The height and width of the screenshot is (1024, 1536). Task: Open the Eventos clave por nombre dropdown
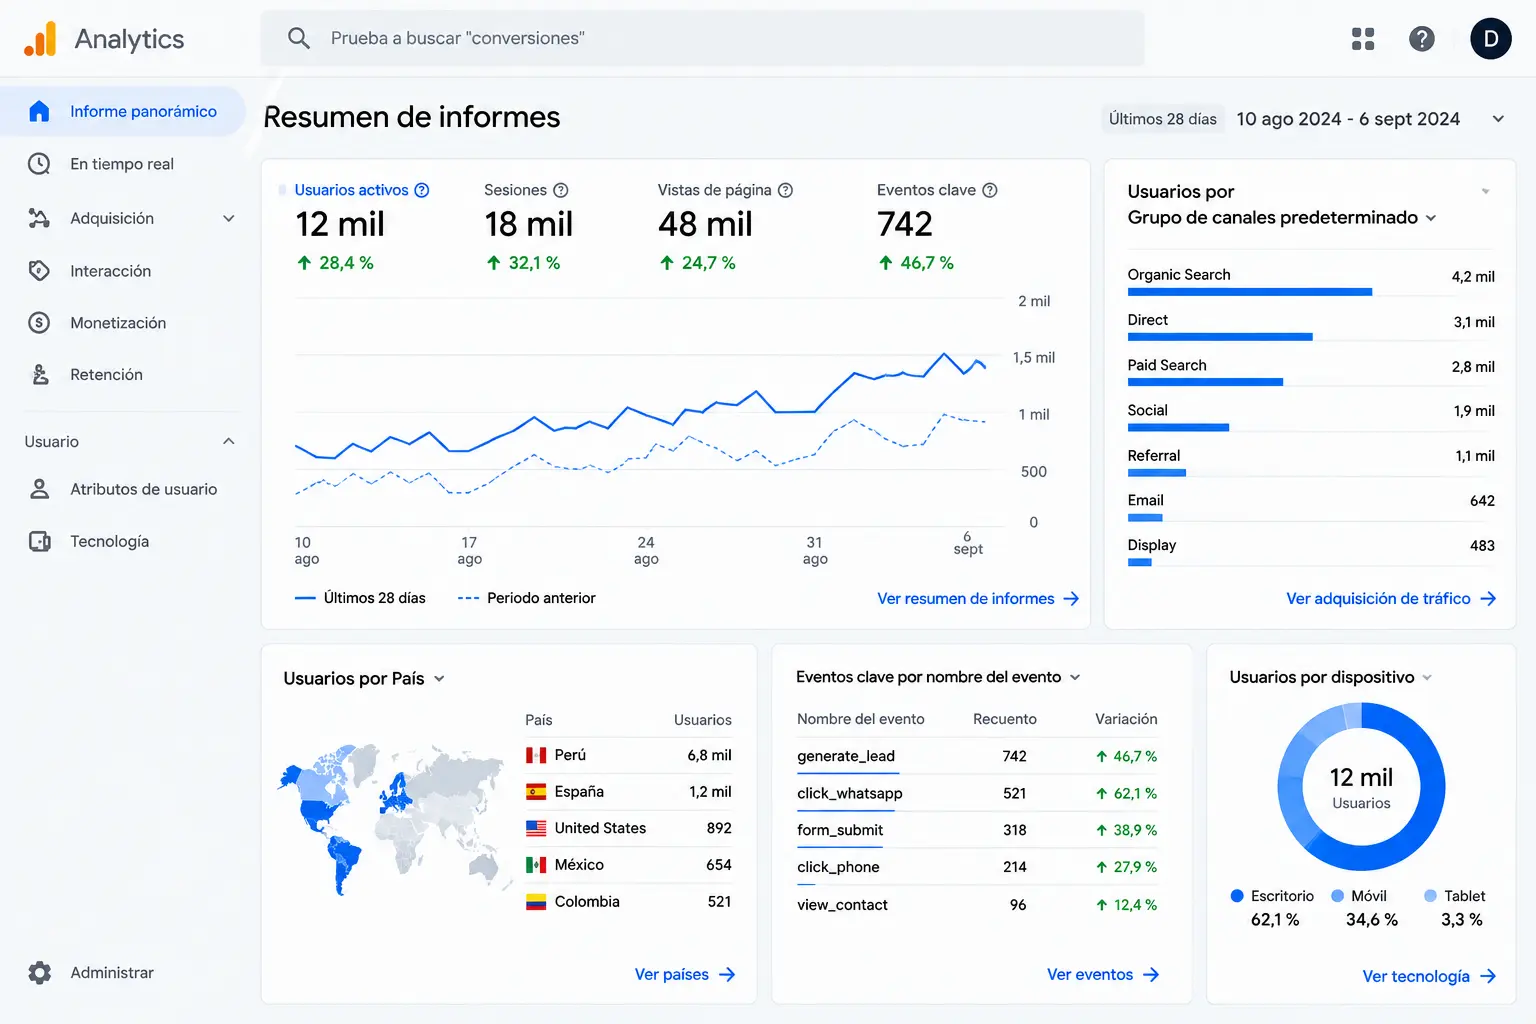coord(1075,677)
